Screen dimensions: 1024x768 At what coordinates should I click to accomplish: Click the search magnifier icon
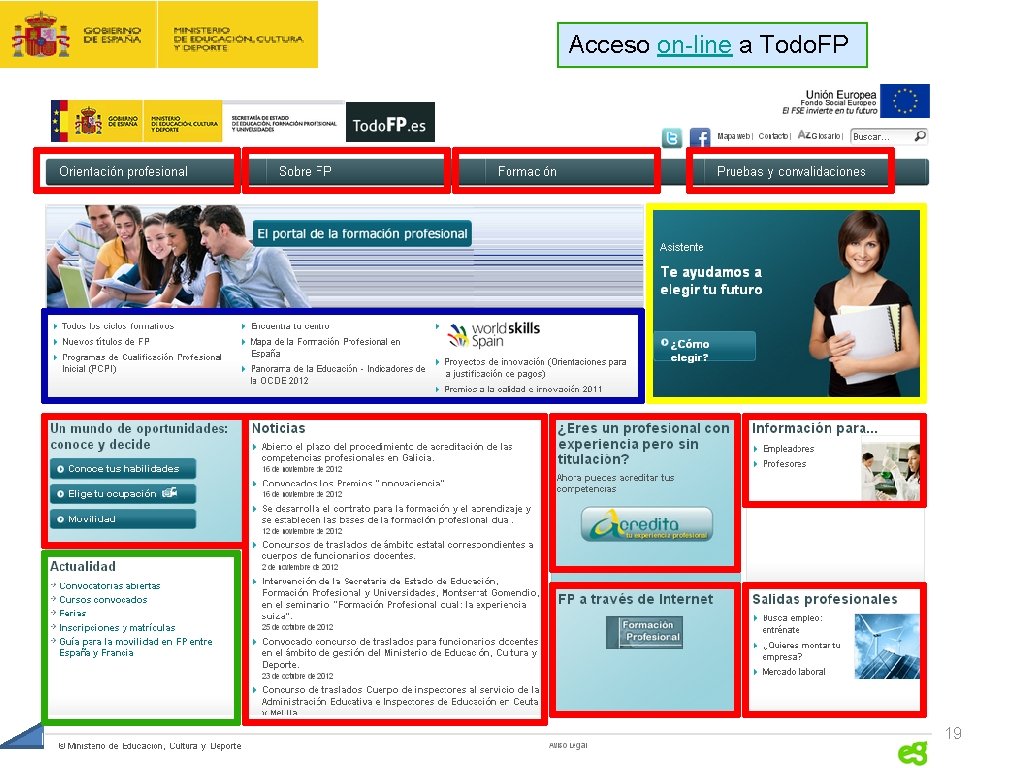(919, 136)
